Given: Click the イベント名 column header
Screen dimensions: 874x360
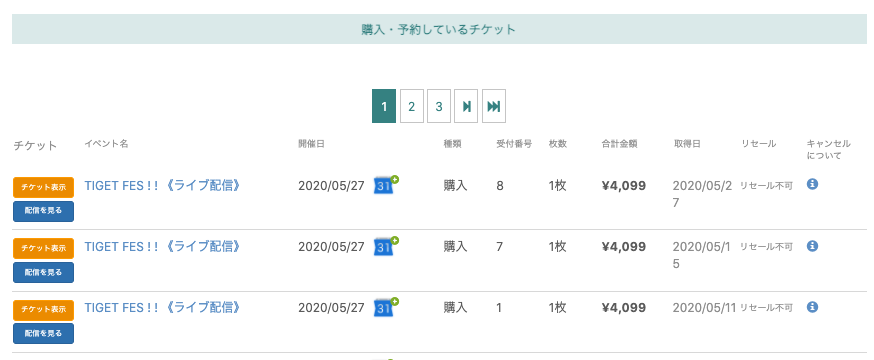Looking at the screenshot, I should coord(106,144).
